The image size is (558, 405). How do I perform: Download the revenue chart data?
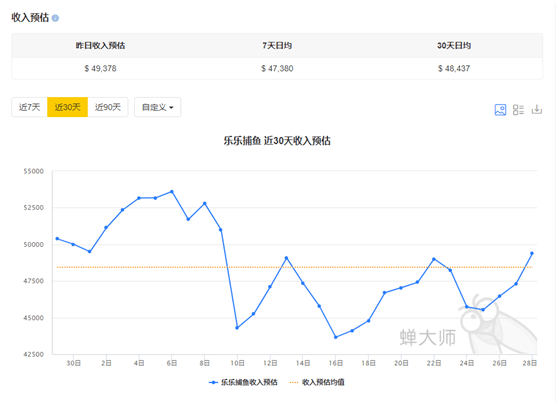(537, 109)
